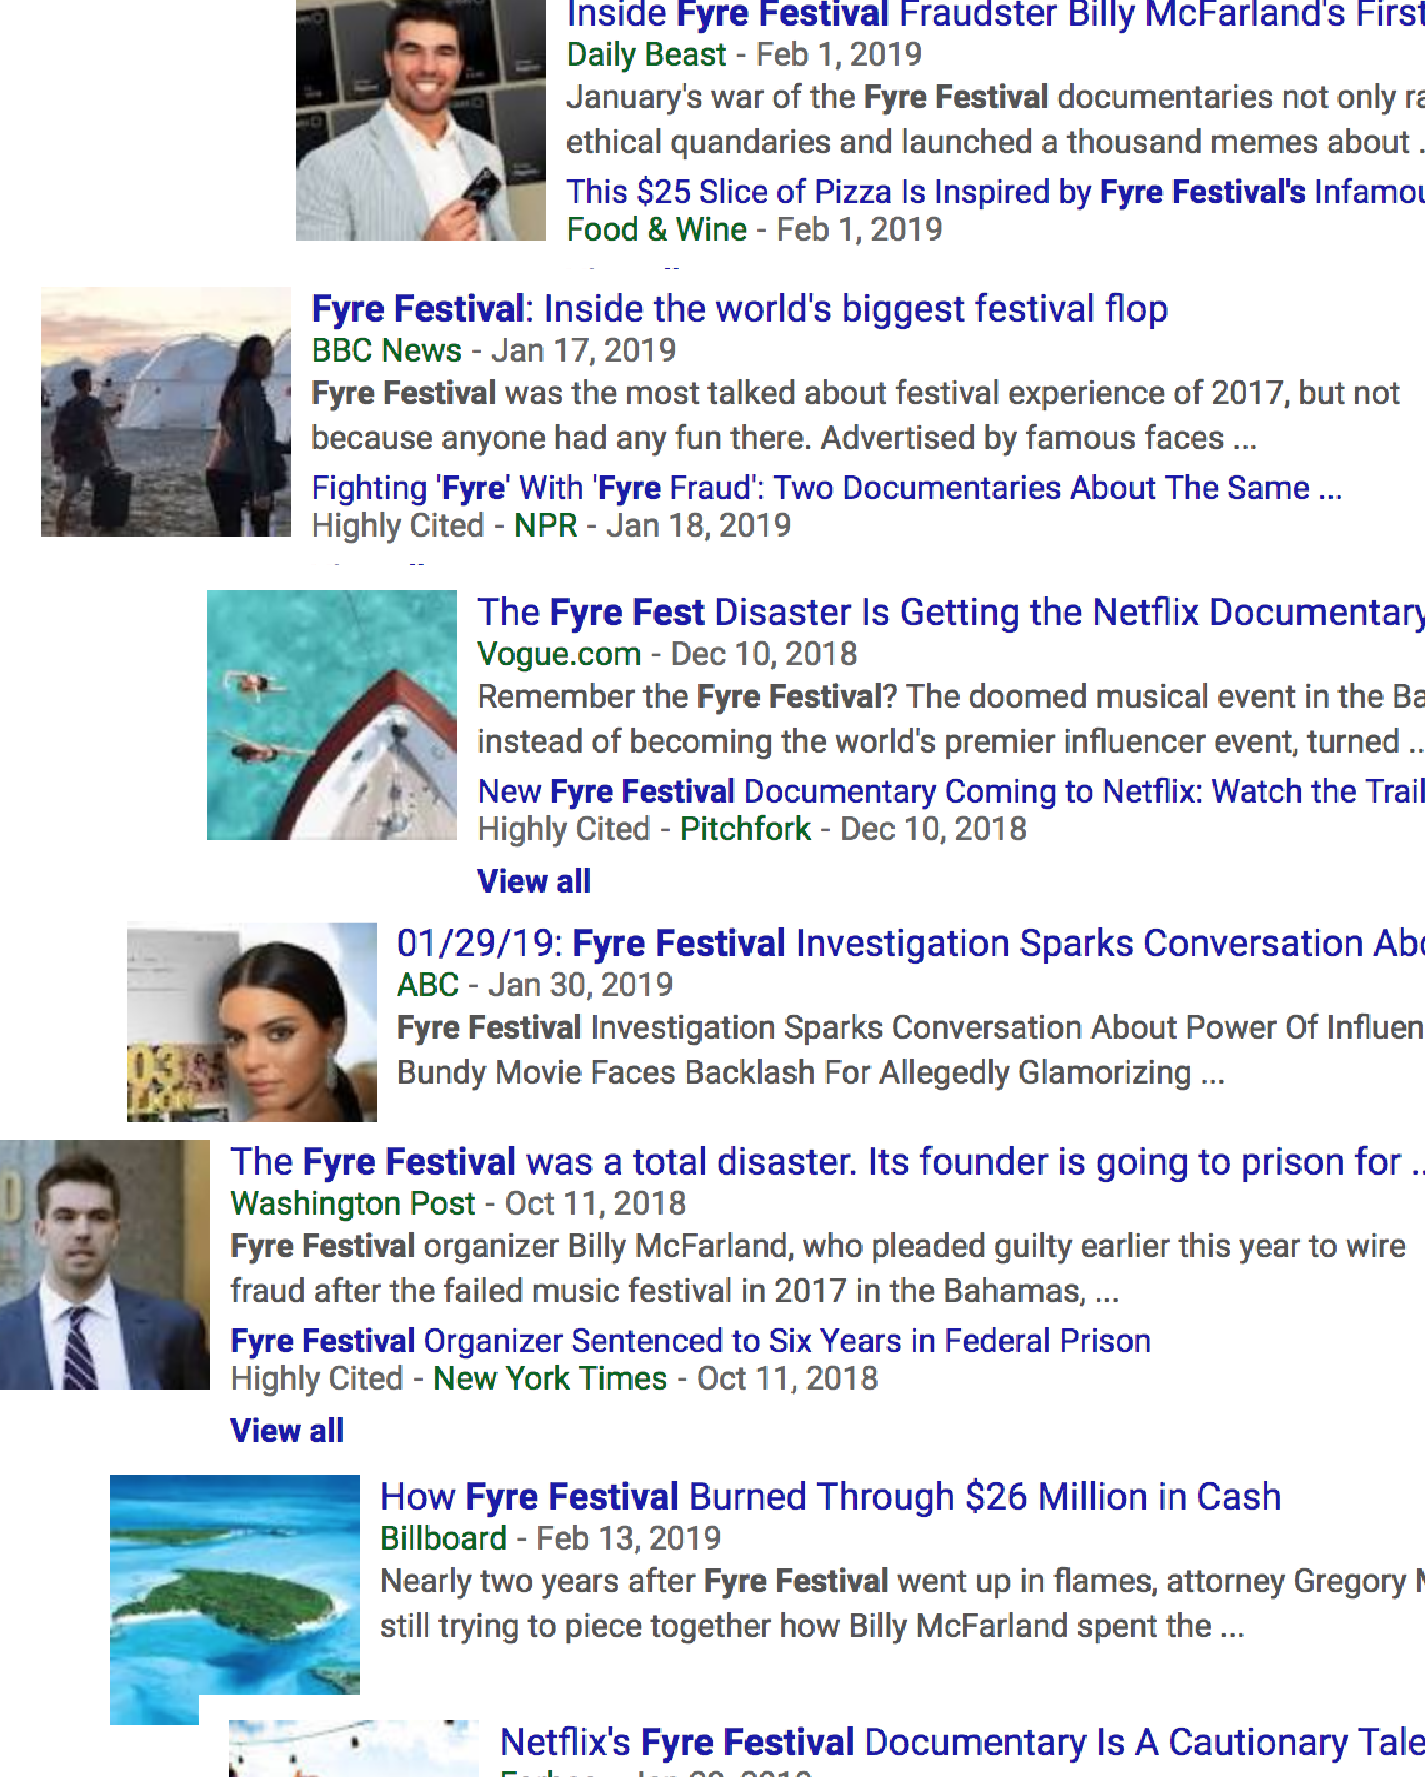This screenshot has height=1777, width=1425.
Task: Open Pitchfork 'New Fyre Festival Documentary' link
Action: (x=951, y=791)
